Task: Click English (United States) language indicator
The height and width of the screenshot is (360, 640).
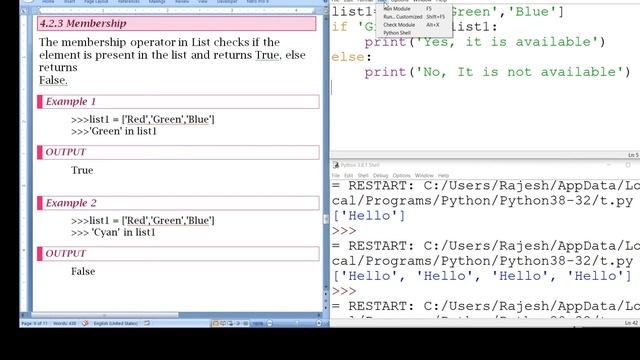Action: tap(116, 323)
